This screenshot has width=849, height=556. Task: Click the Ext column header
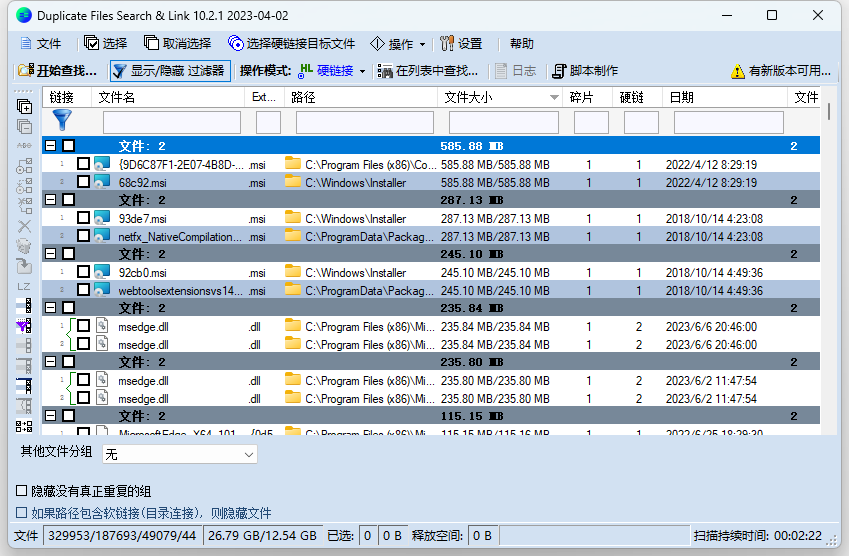(265, 97)
